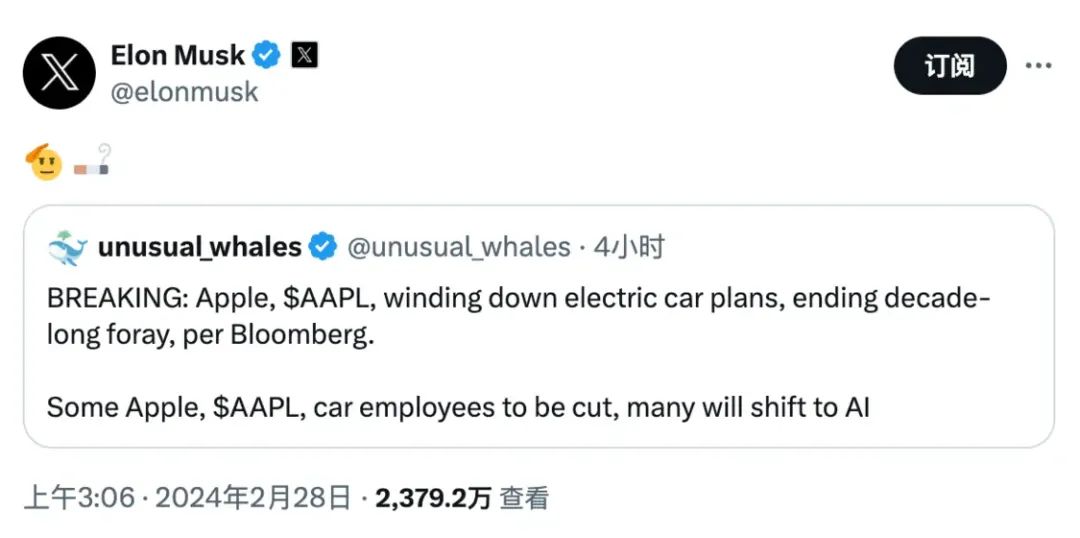Click the 4小时 quoted tweet timestamp
The image size is (1080, 538).
pos(628,248)
